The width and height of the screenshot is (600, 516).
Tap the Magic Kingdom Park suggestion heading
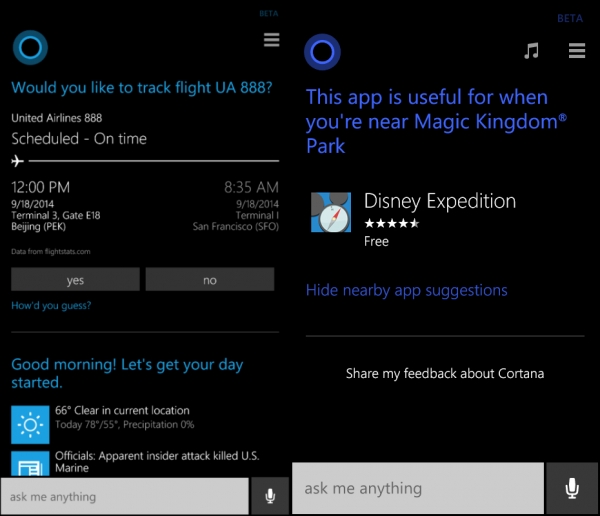[436, 121]
